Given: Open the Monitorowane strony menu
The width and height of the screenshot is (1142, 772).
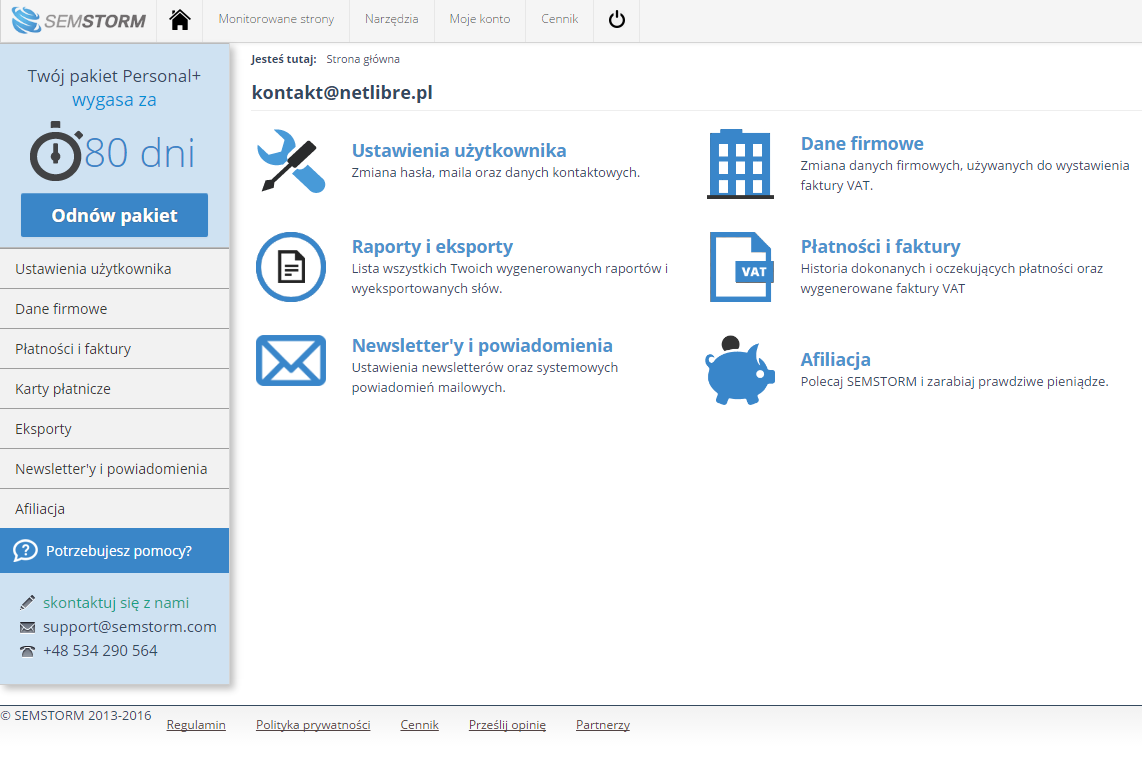Looking at the screenshot, I should pos(276,20).
